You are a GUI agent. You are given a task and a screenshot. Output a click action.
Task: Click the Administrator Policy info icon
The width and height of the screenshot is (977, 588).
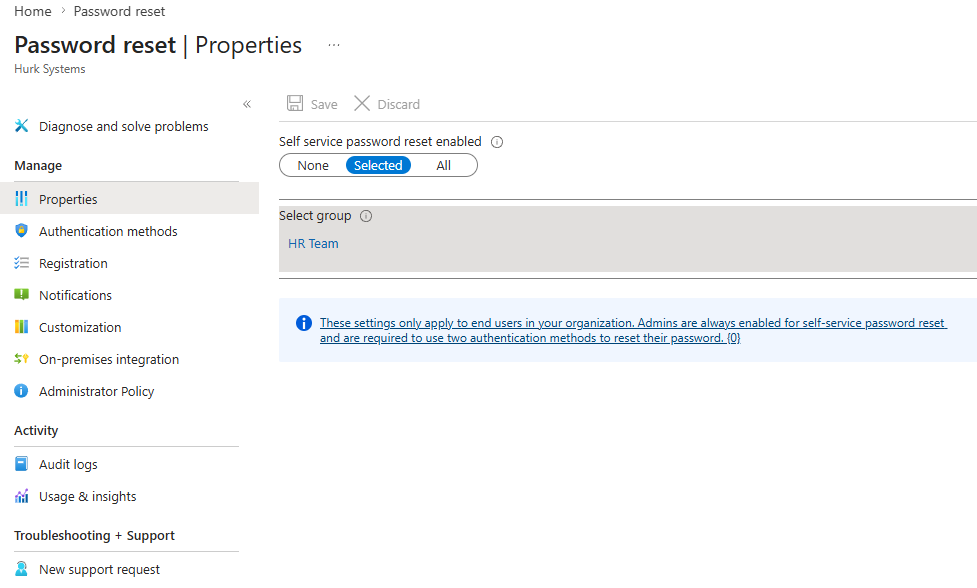pos(21,391)
